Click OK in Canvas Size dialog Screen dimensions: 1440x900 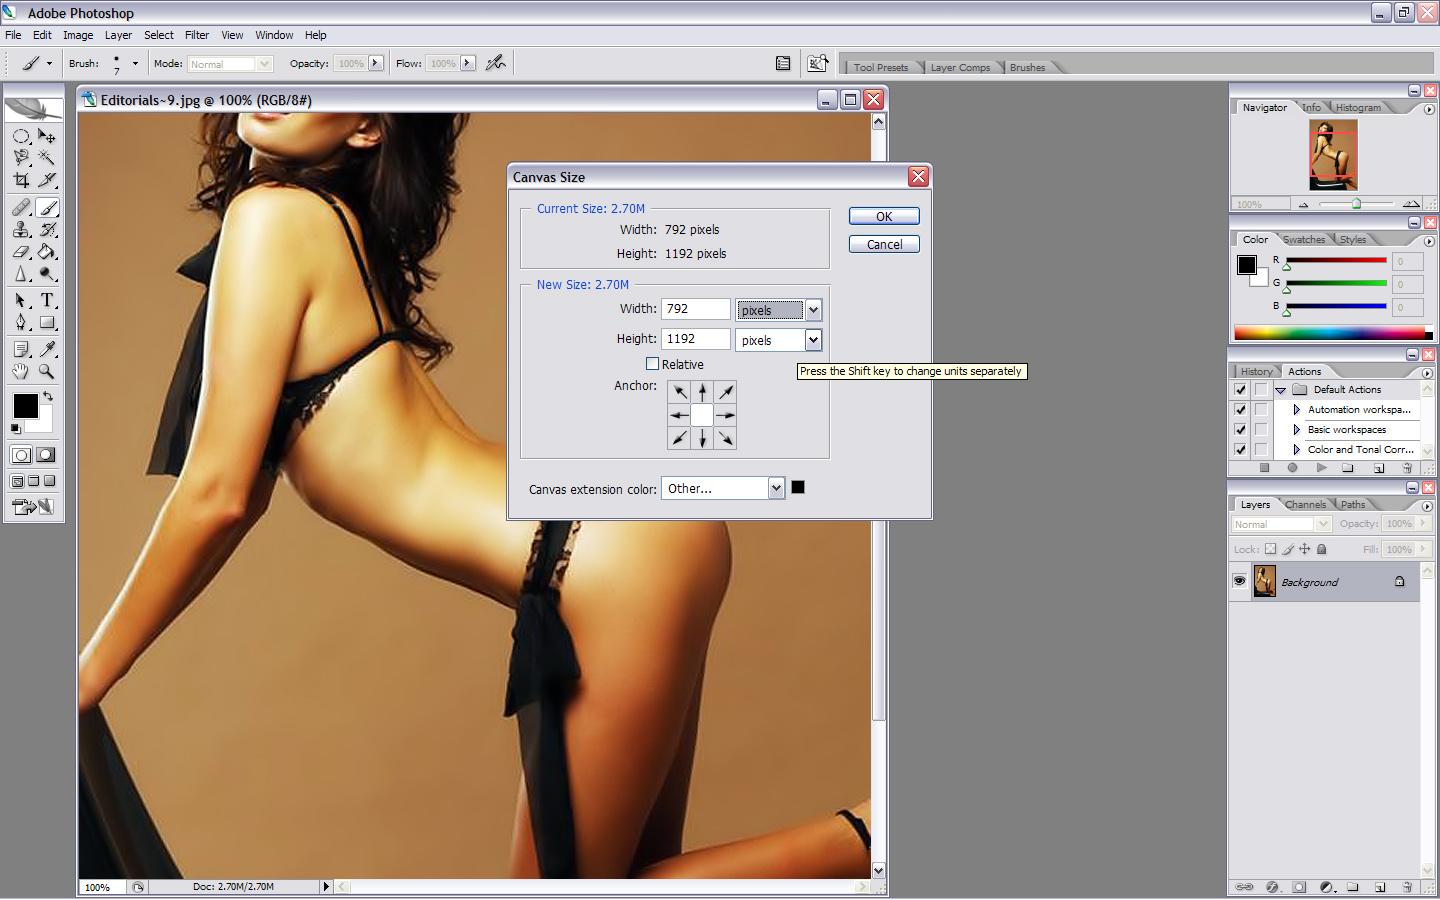884,217
